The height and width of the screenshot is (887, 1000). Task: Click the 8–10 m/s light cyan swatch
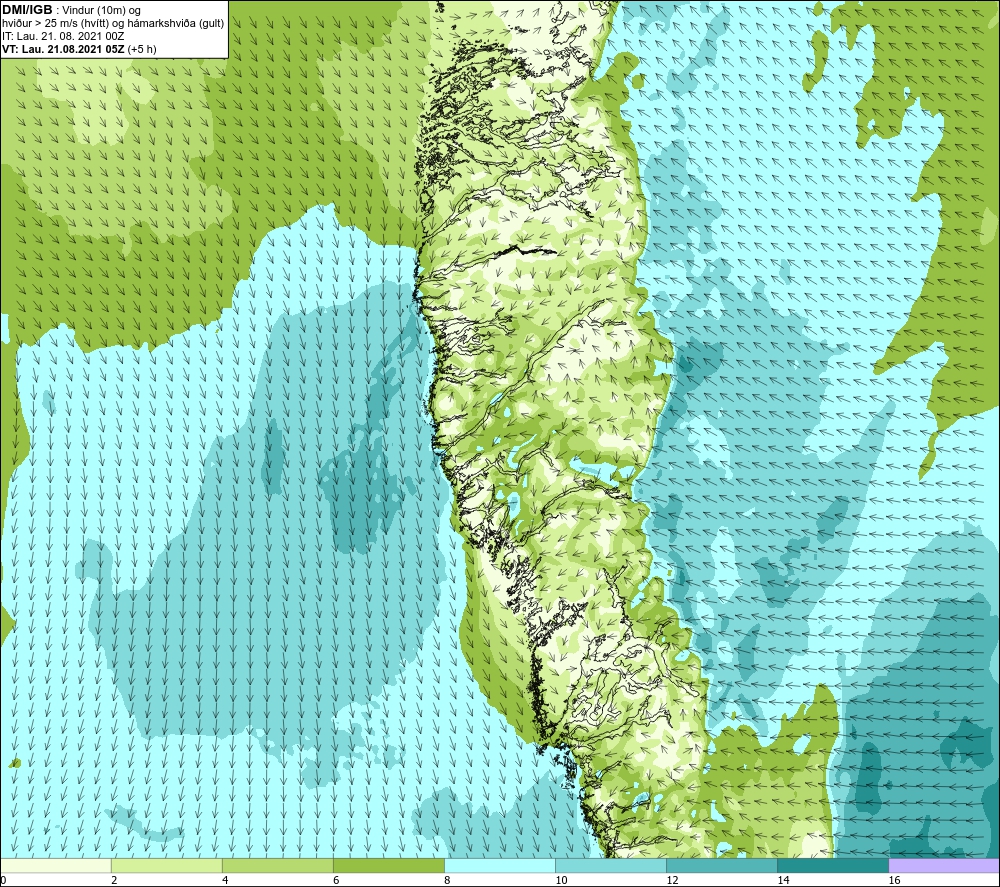click(500, 865)
